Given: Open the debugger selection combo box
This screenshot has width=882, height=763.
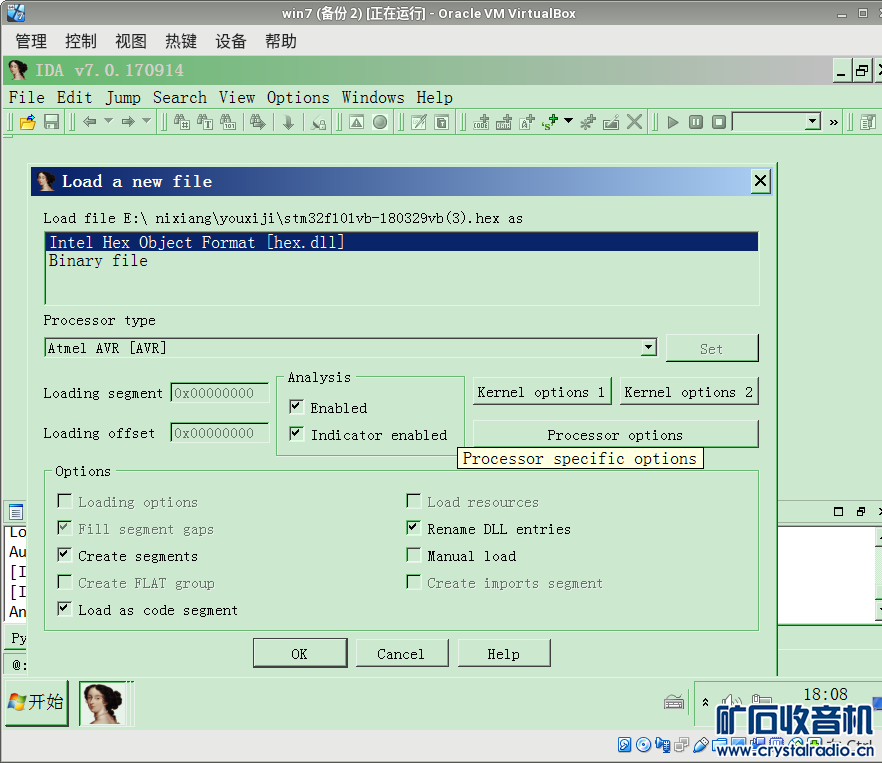Looking at the screenshot, I should [776, 122].
